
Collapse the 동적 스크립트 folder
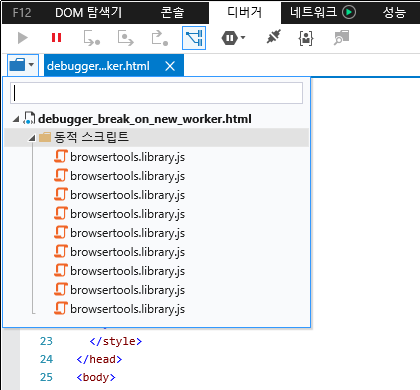(x=32, y=137)
